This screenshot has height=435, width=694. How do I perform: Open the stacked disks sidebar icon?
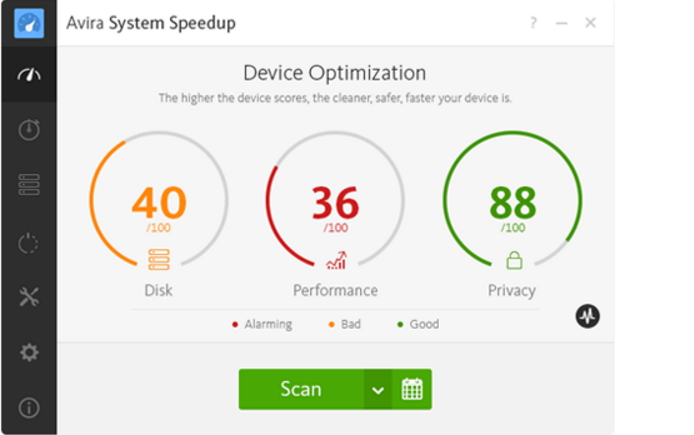pos(29,185)
